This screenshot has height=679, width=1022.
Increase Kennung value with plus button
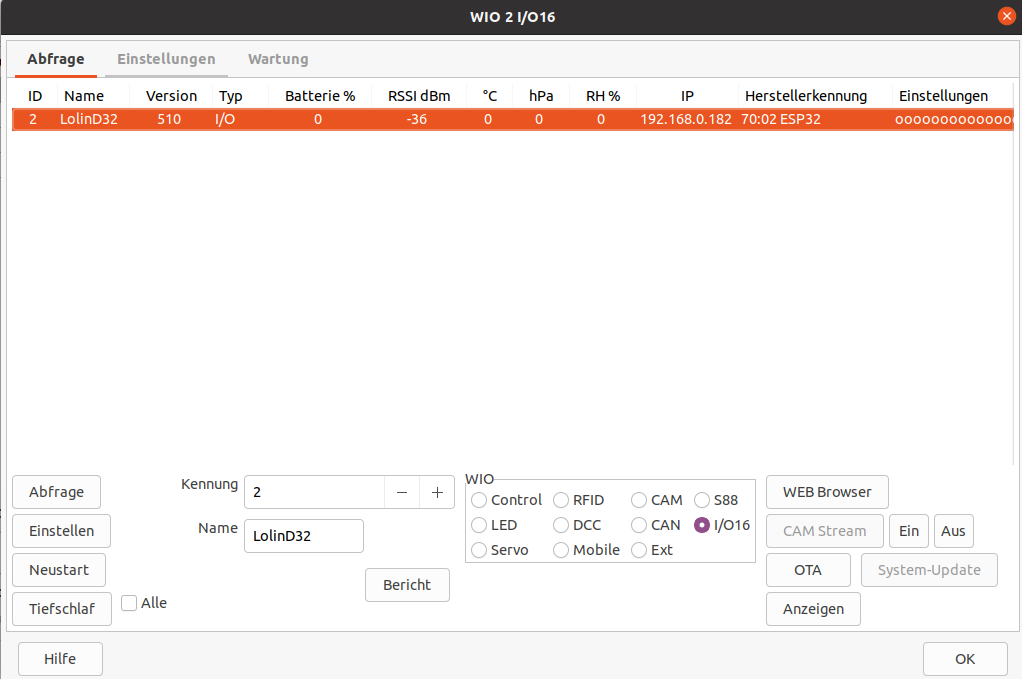click(x=437, y=492)
